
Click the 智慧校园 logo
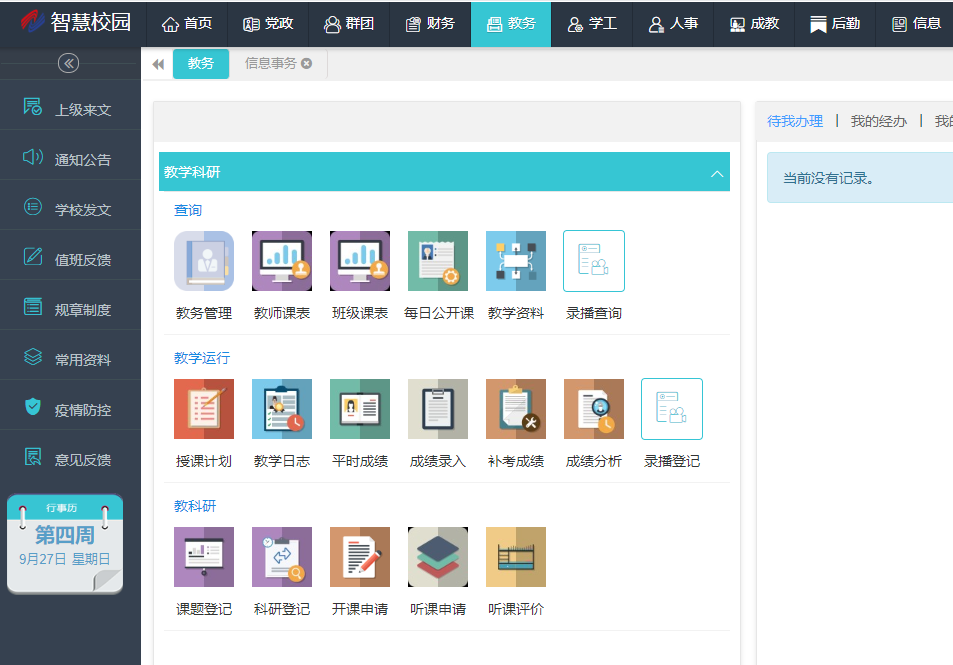click(x=76, y=22)
